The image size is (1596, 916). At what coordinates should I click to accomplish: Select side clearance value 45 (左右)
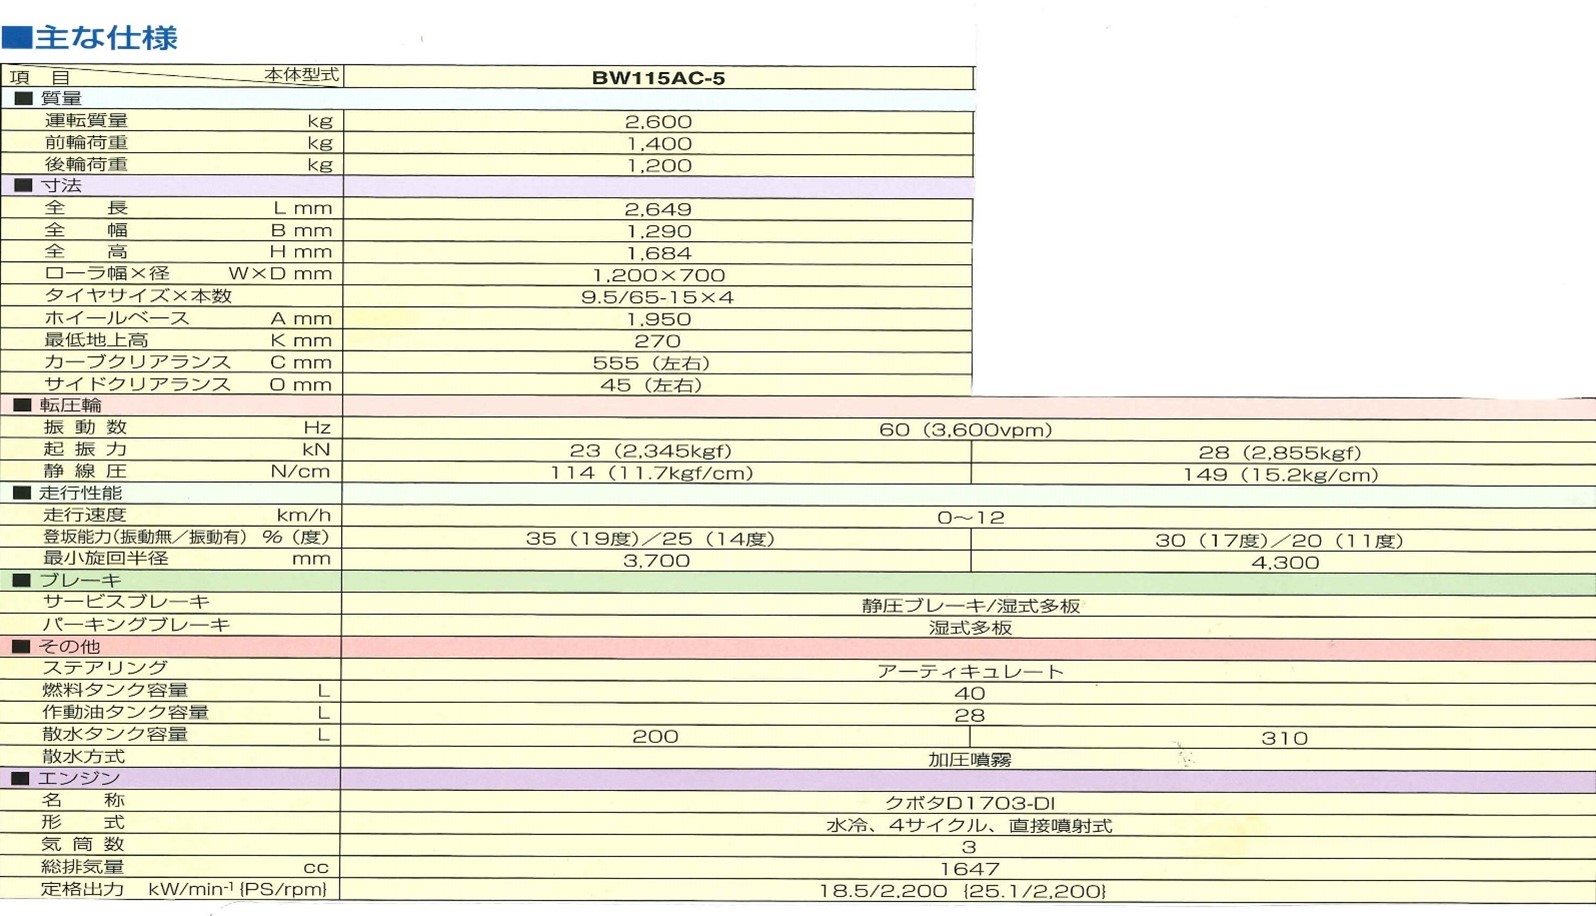click(x=651, y=386)
